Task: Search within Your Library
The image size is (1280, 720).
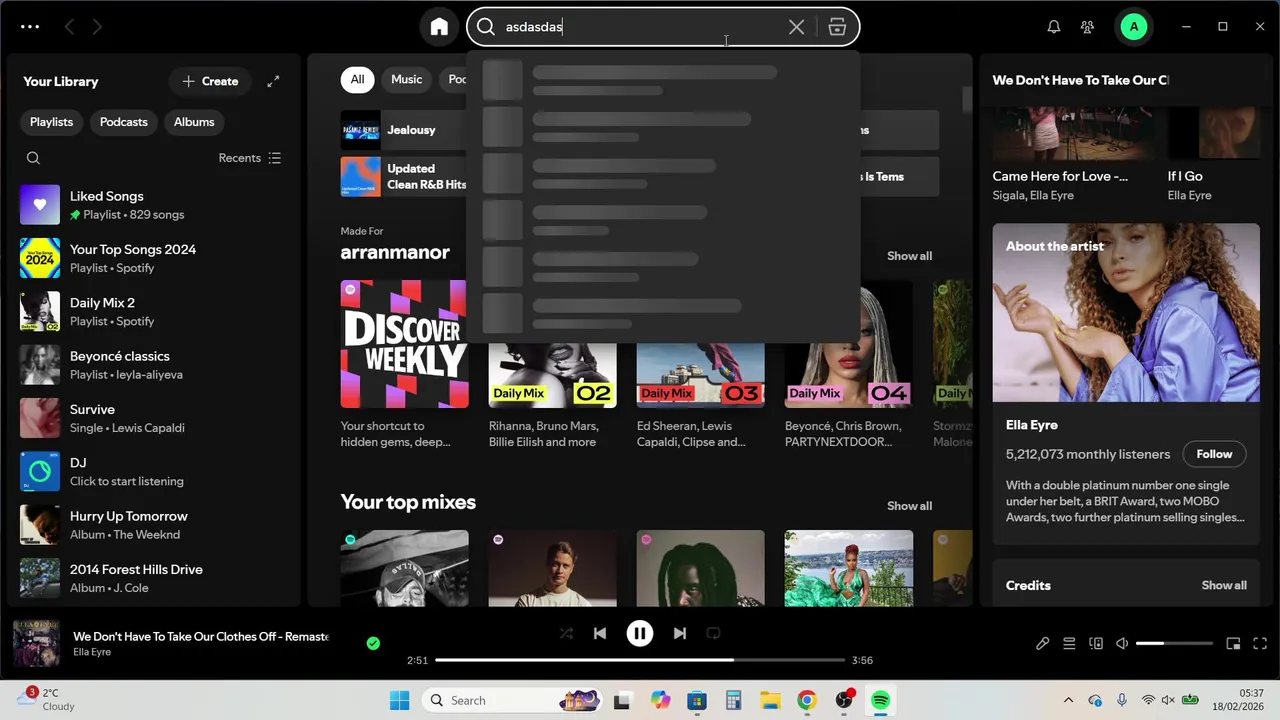Action: (x=33, y=158)
